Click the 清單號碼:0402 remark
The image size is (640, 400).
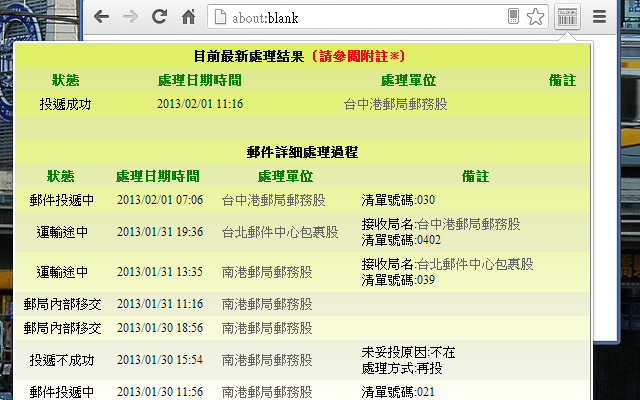coord(401,240)
